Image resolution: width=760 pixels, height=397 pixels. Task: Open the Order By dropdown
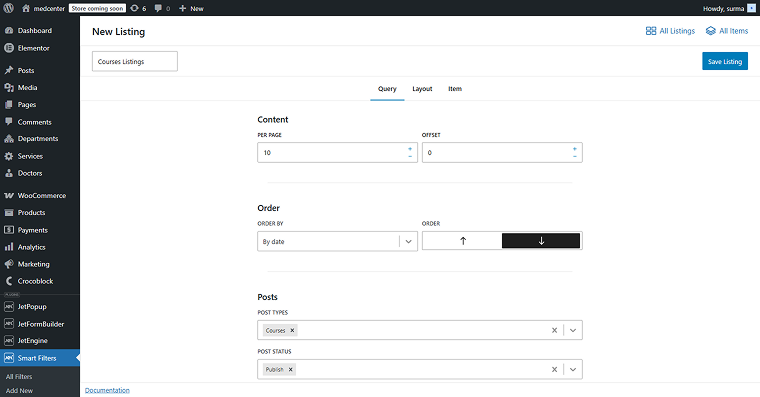point(337,241)
